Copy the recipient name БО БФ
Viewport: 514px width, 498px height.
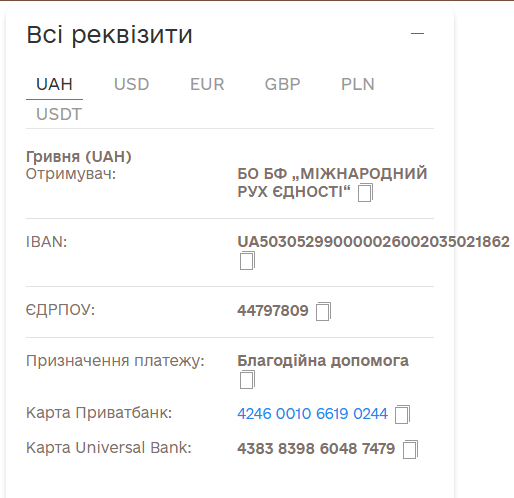coord(365,193)
